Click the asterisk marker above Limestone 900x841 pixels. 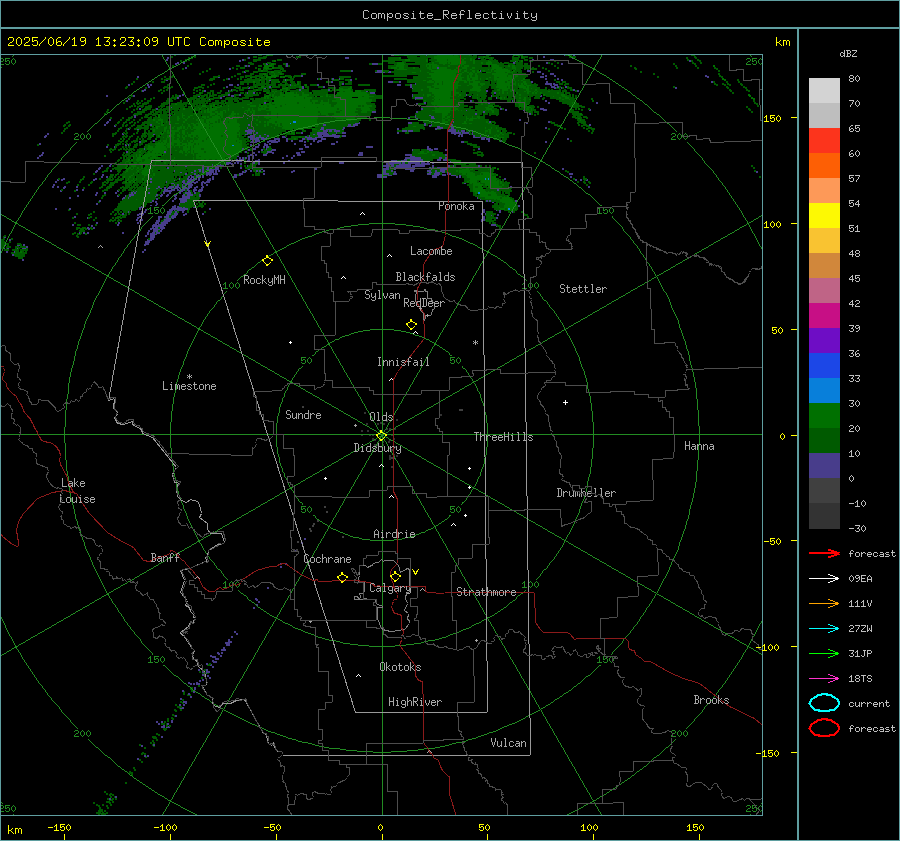click(189, 377)
